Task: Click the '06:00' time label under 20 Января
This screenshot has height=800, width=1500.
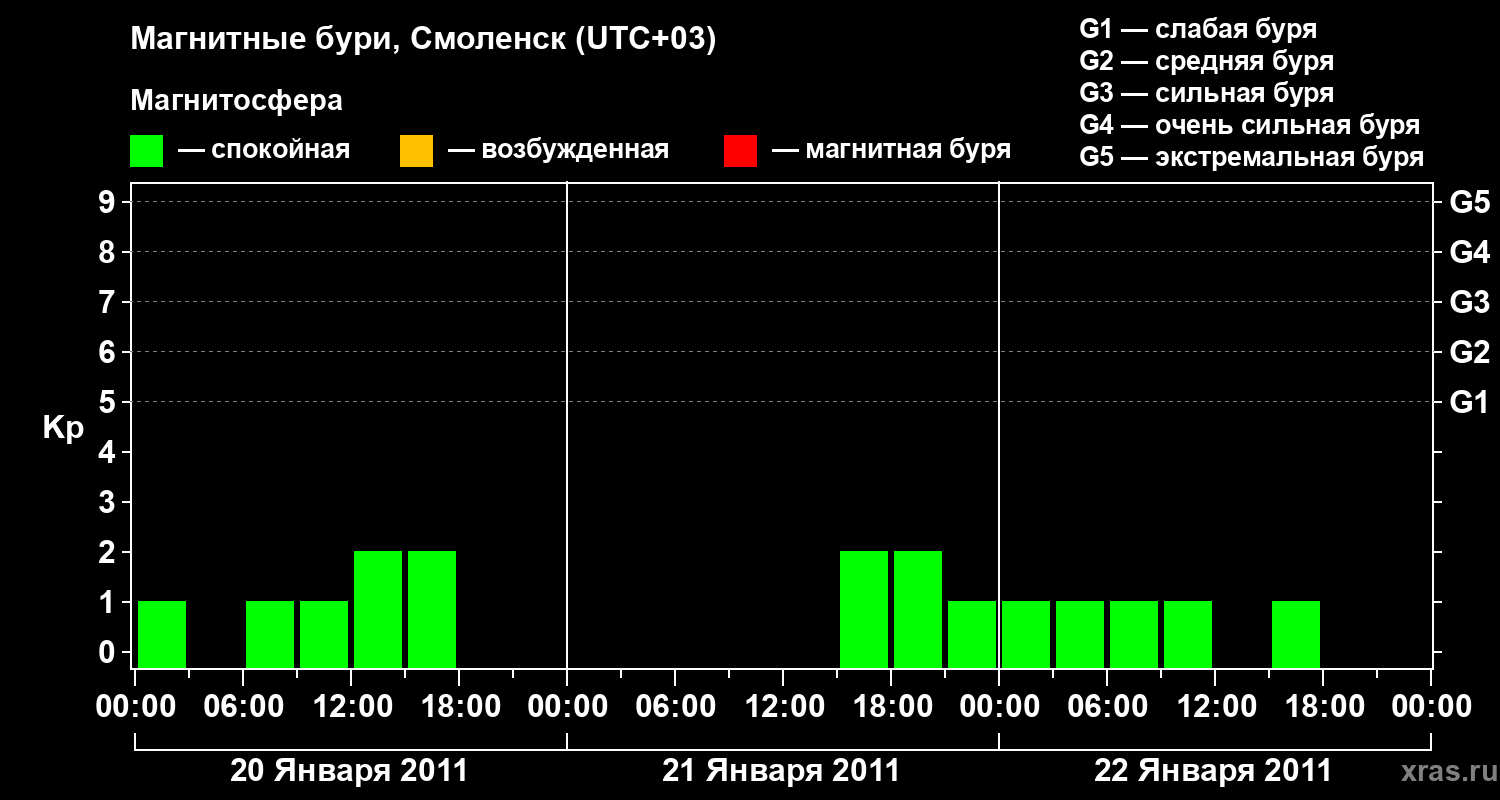Action: coord(243,707)
